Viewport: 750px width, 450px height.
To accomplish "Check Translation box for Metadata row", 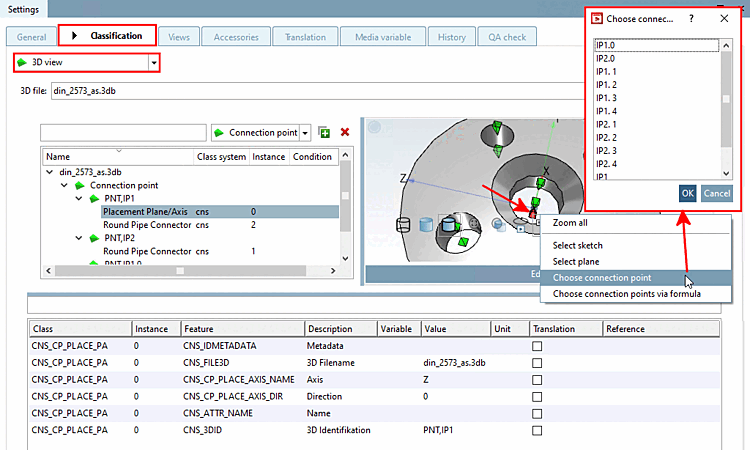I will (x=539, y=345).
